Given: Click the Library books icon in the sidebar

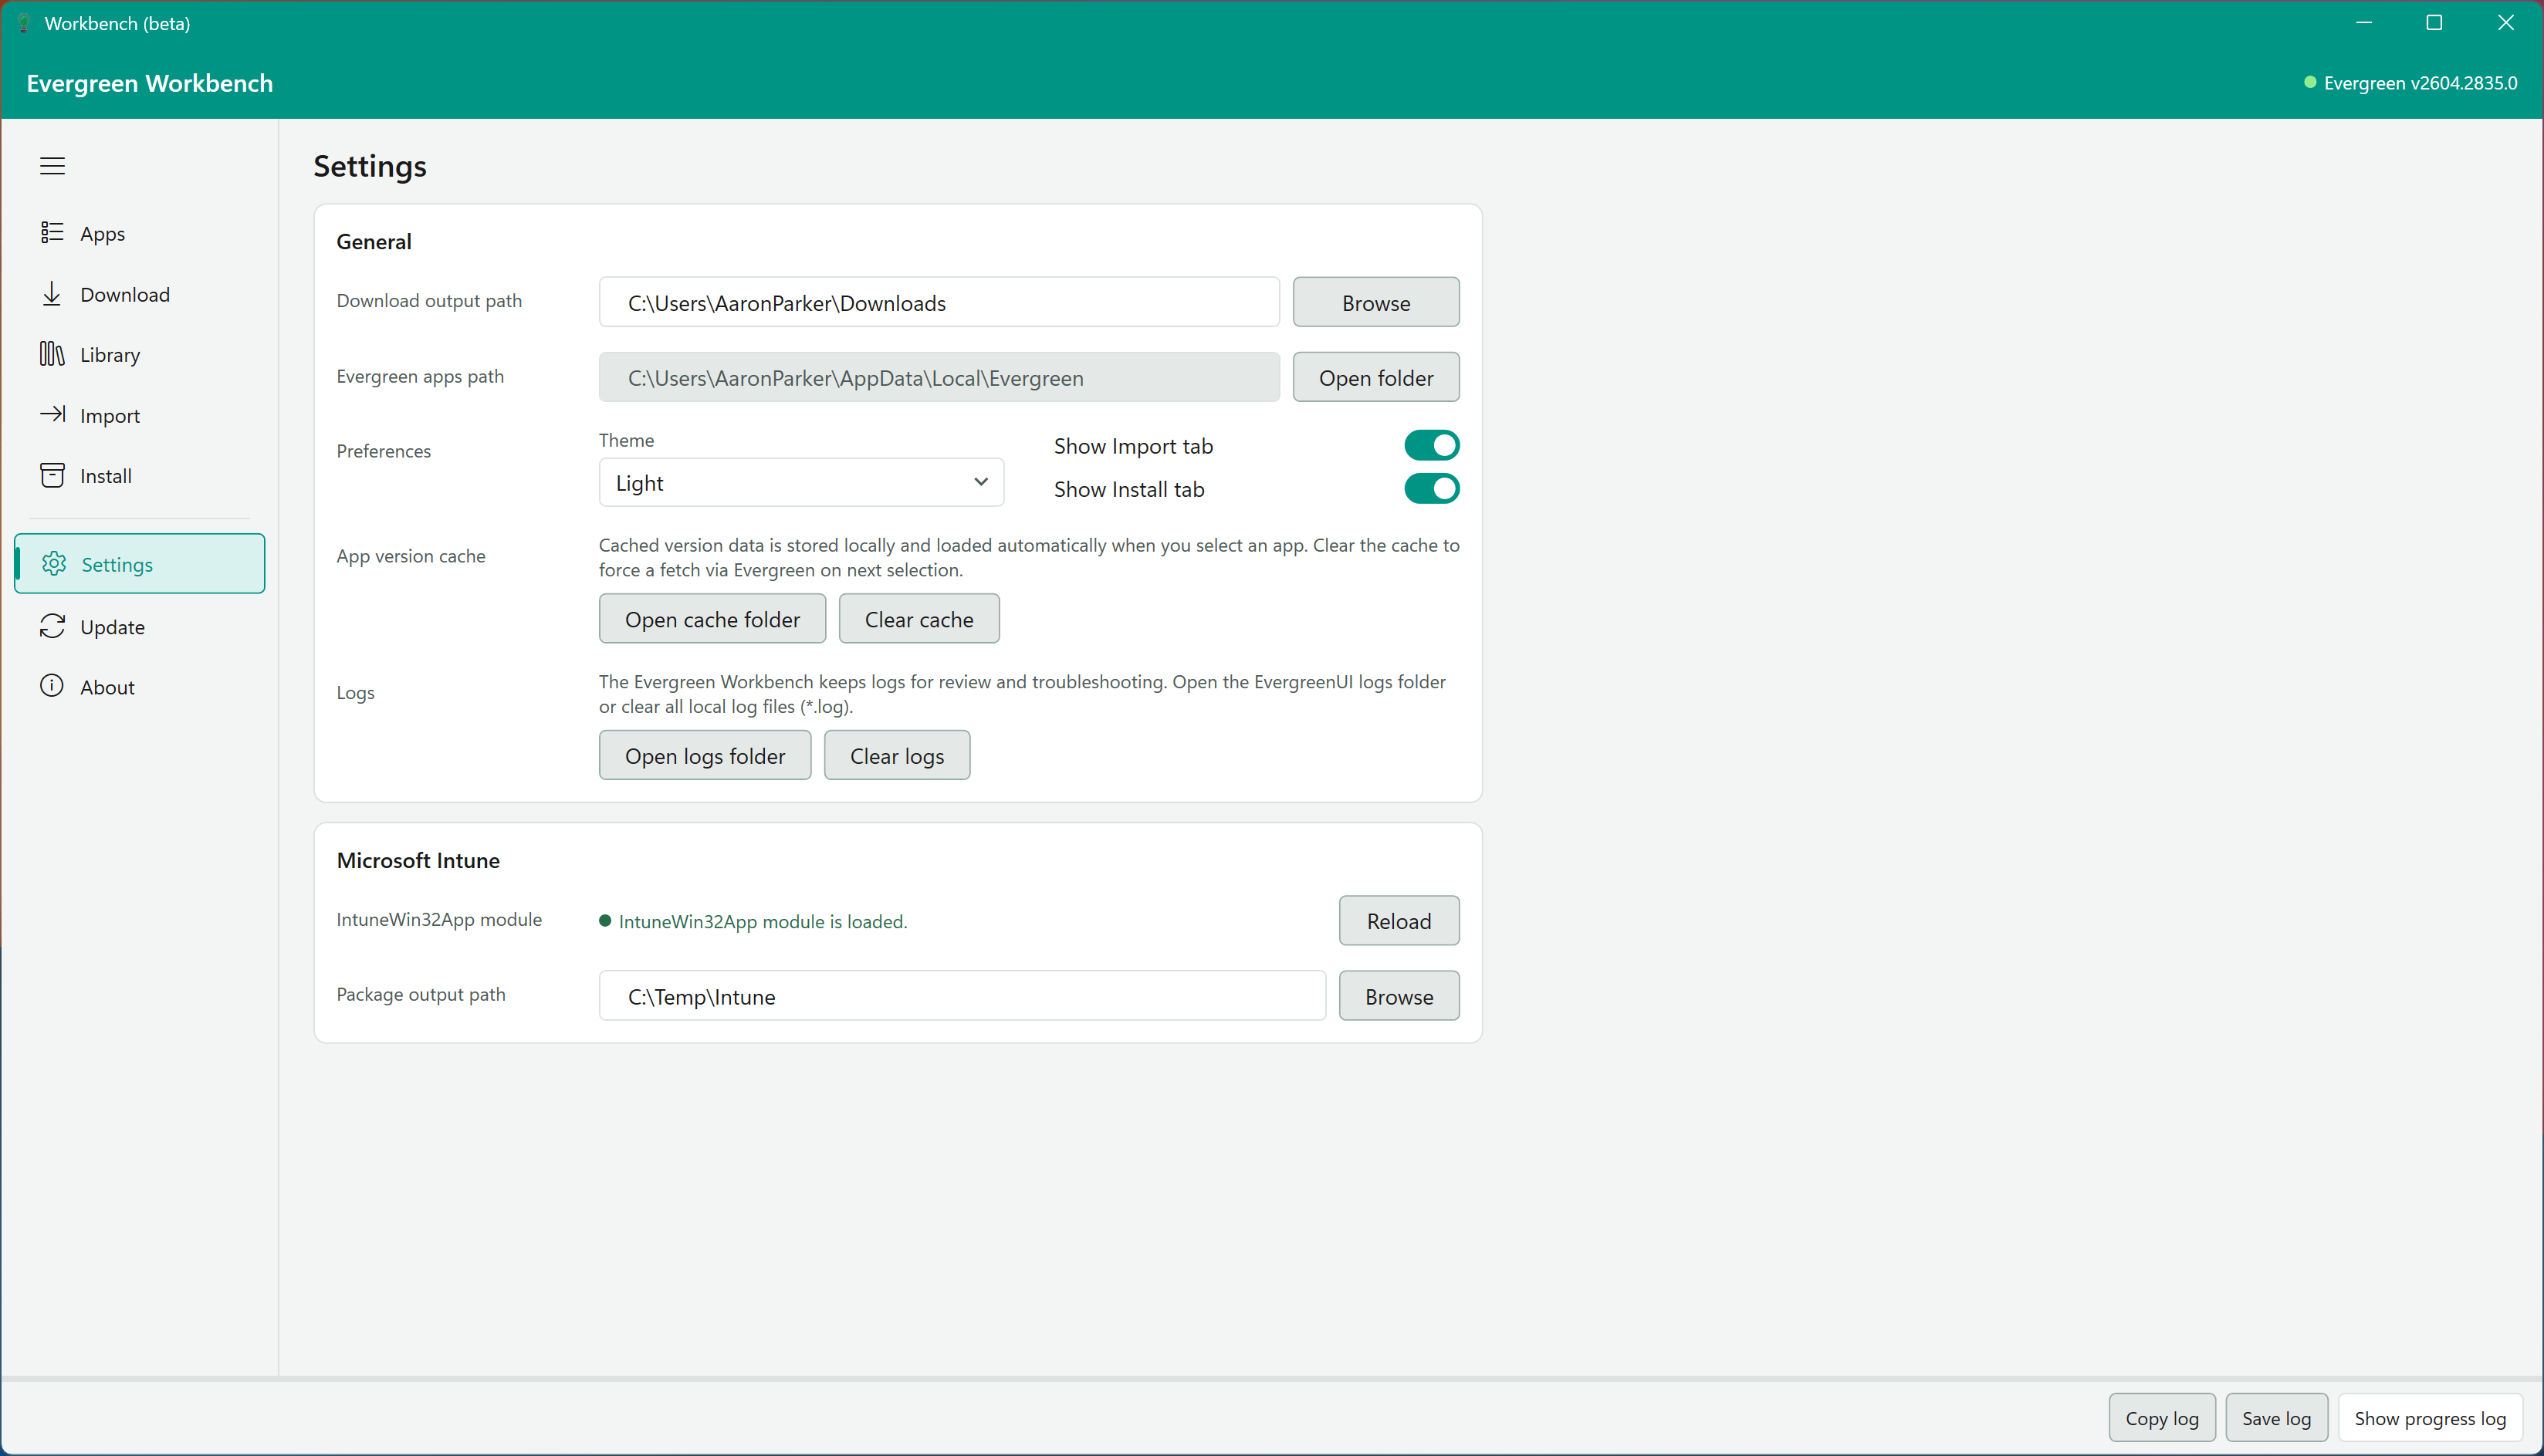Looking at the screenshot, I should coord(52,354).
